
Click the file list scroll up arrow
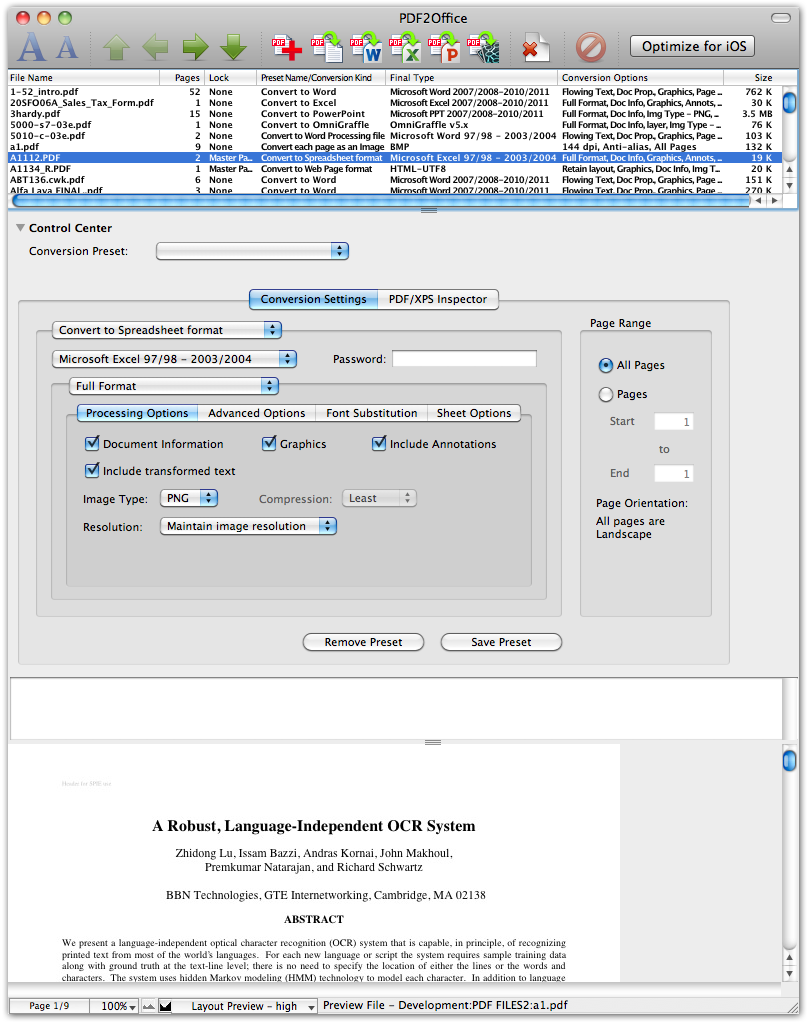point(790,169)
